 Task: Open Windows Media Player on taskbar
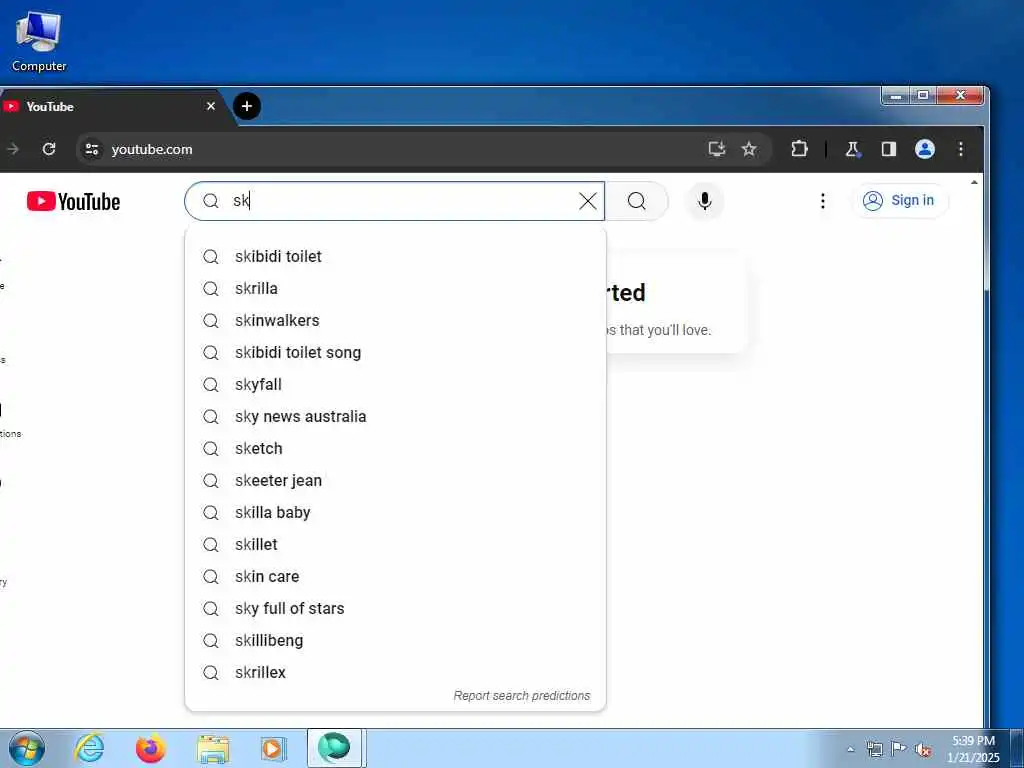(274, 748)
